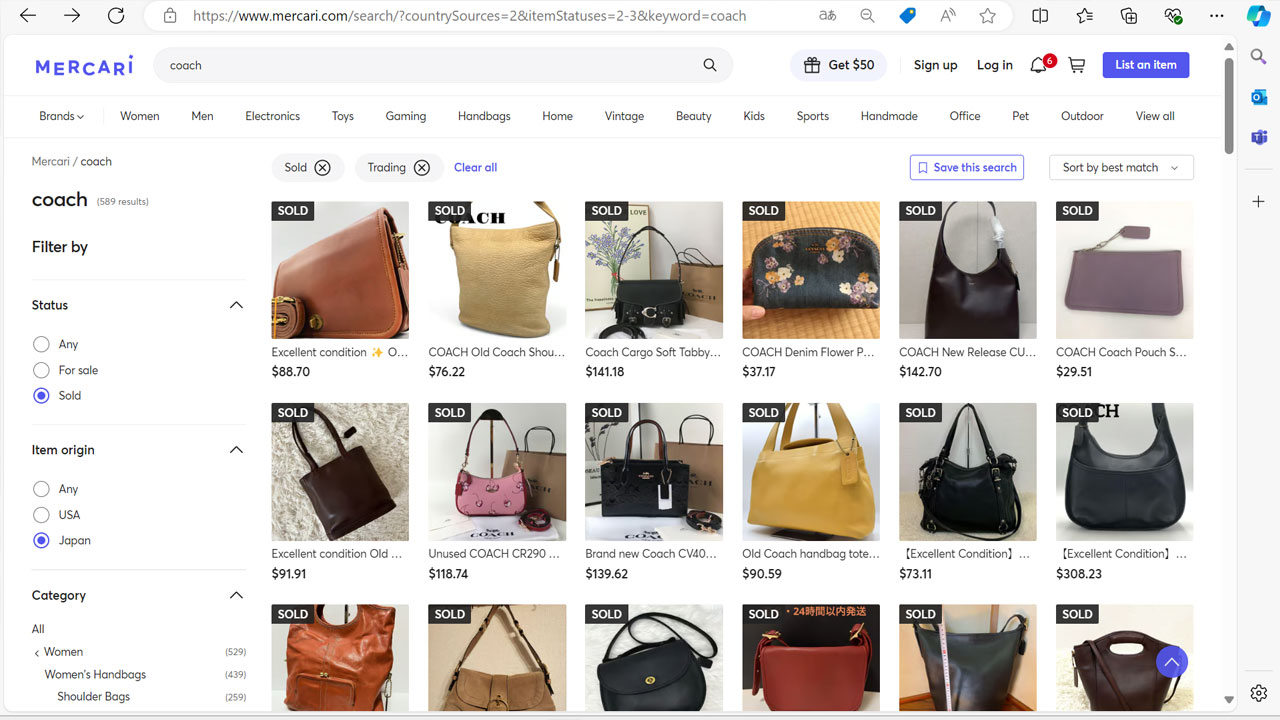Open the $141.18 Coach Cargo Soft Tabby thumbnail
Image resolution: width=1280 pixels, height=720 pixels.
(654, 270)
